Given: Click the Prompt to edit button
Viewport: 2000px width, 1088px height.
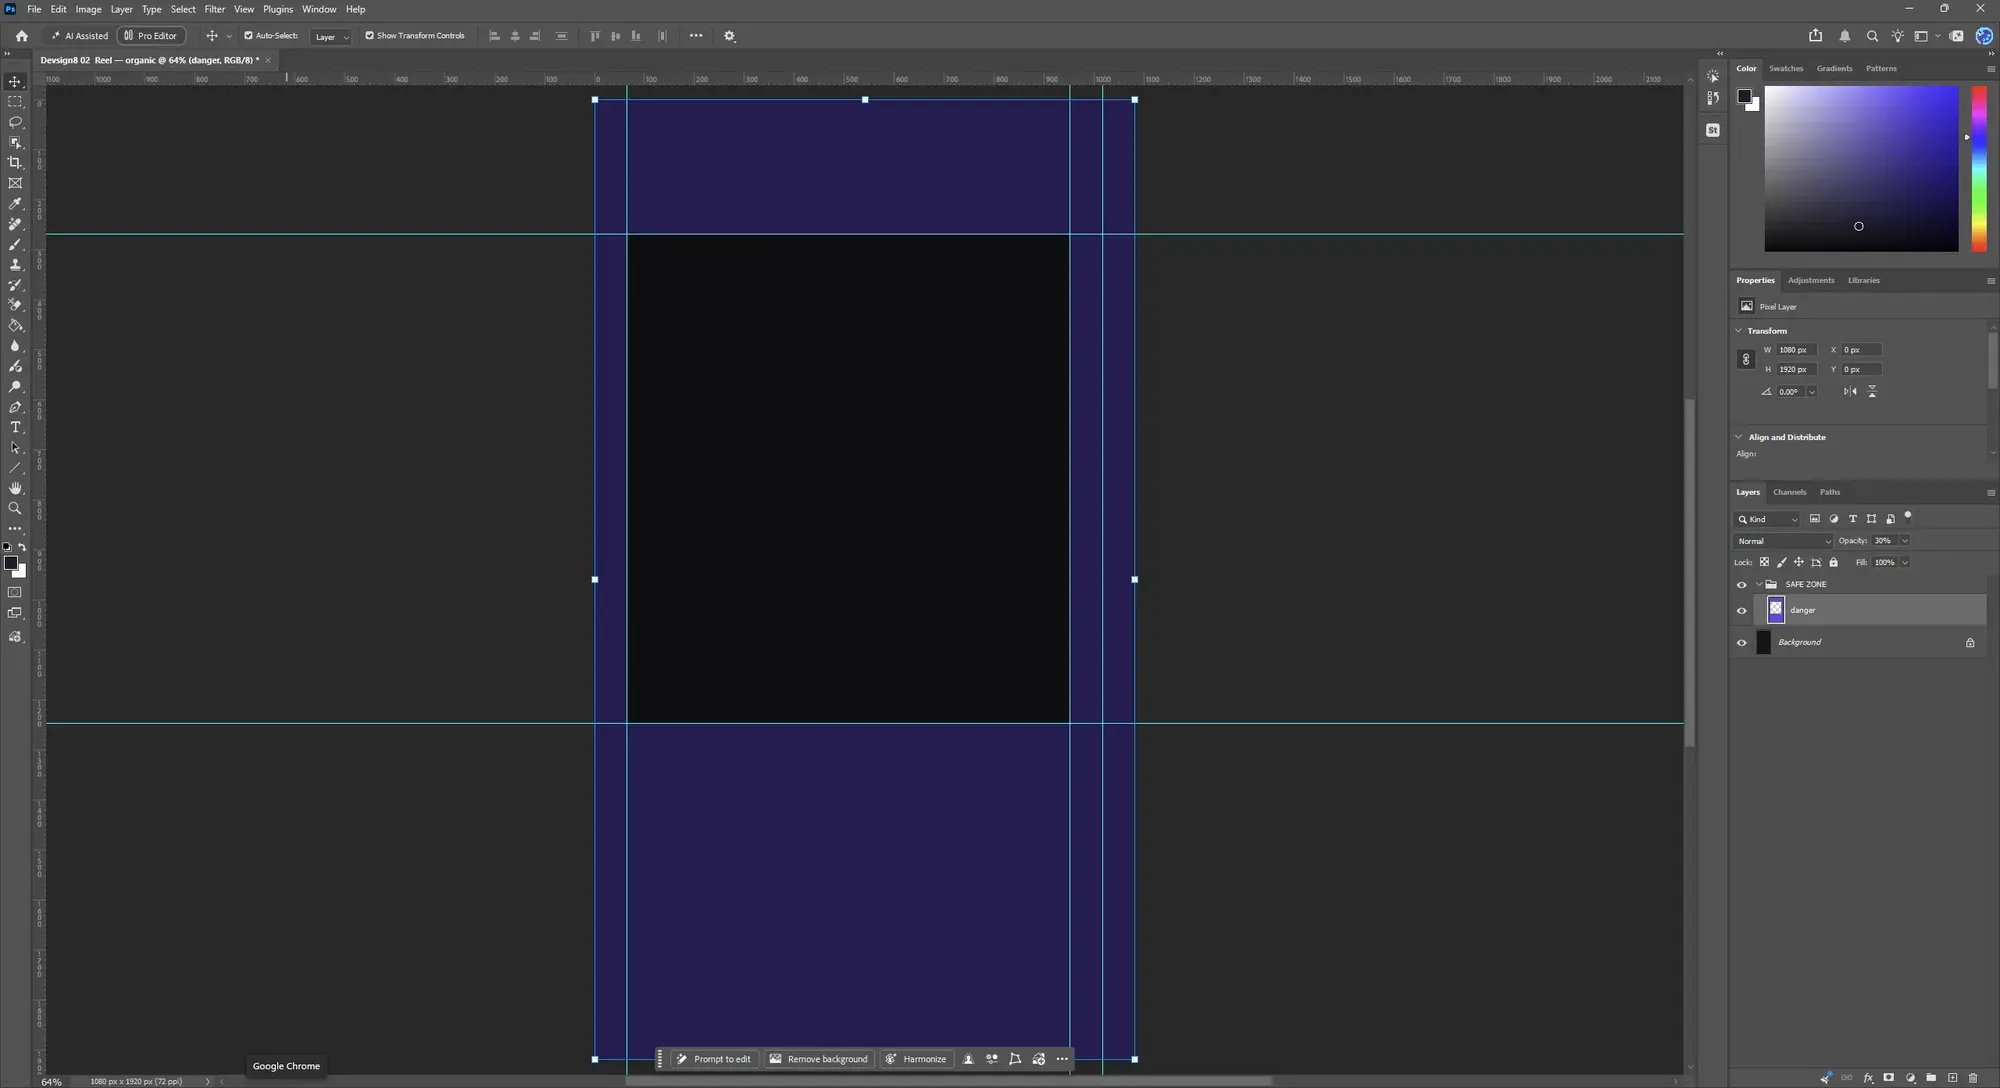Looking at the screenshot, I should click(713, 1059).
